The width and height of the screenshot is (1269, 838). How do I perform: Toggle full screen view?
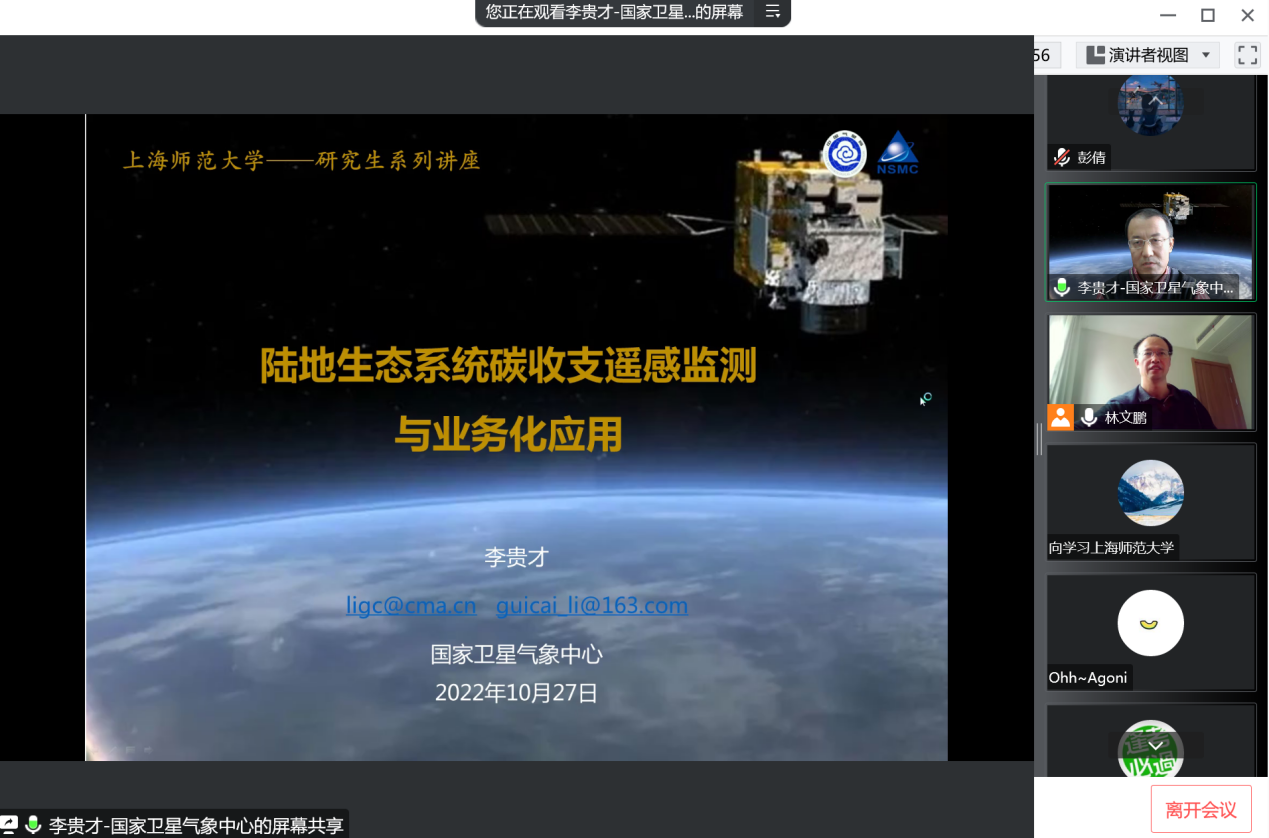(x=1247, y=55)
